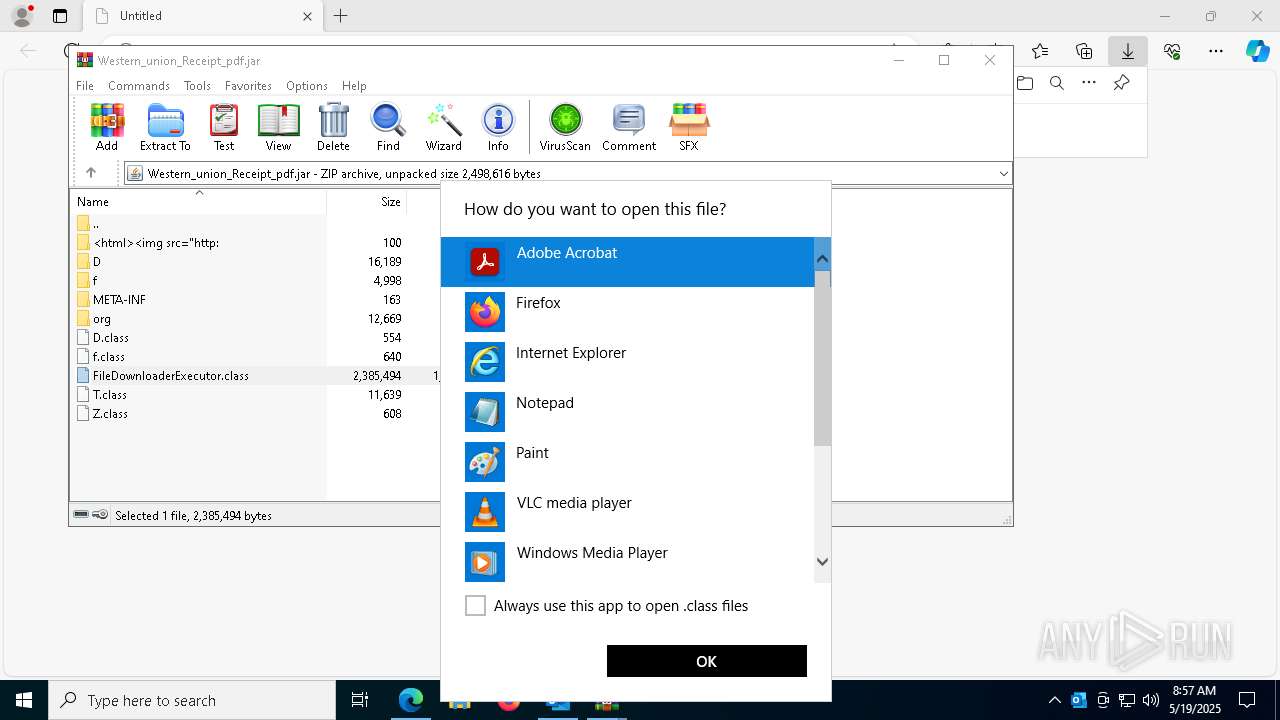Go up one folder level in WinRAR
1280x720 pixels.
tap(91, 173)
